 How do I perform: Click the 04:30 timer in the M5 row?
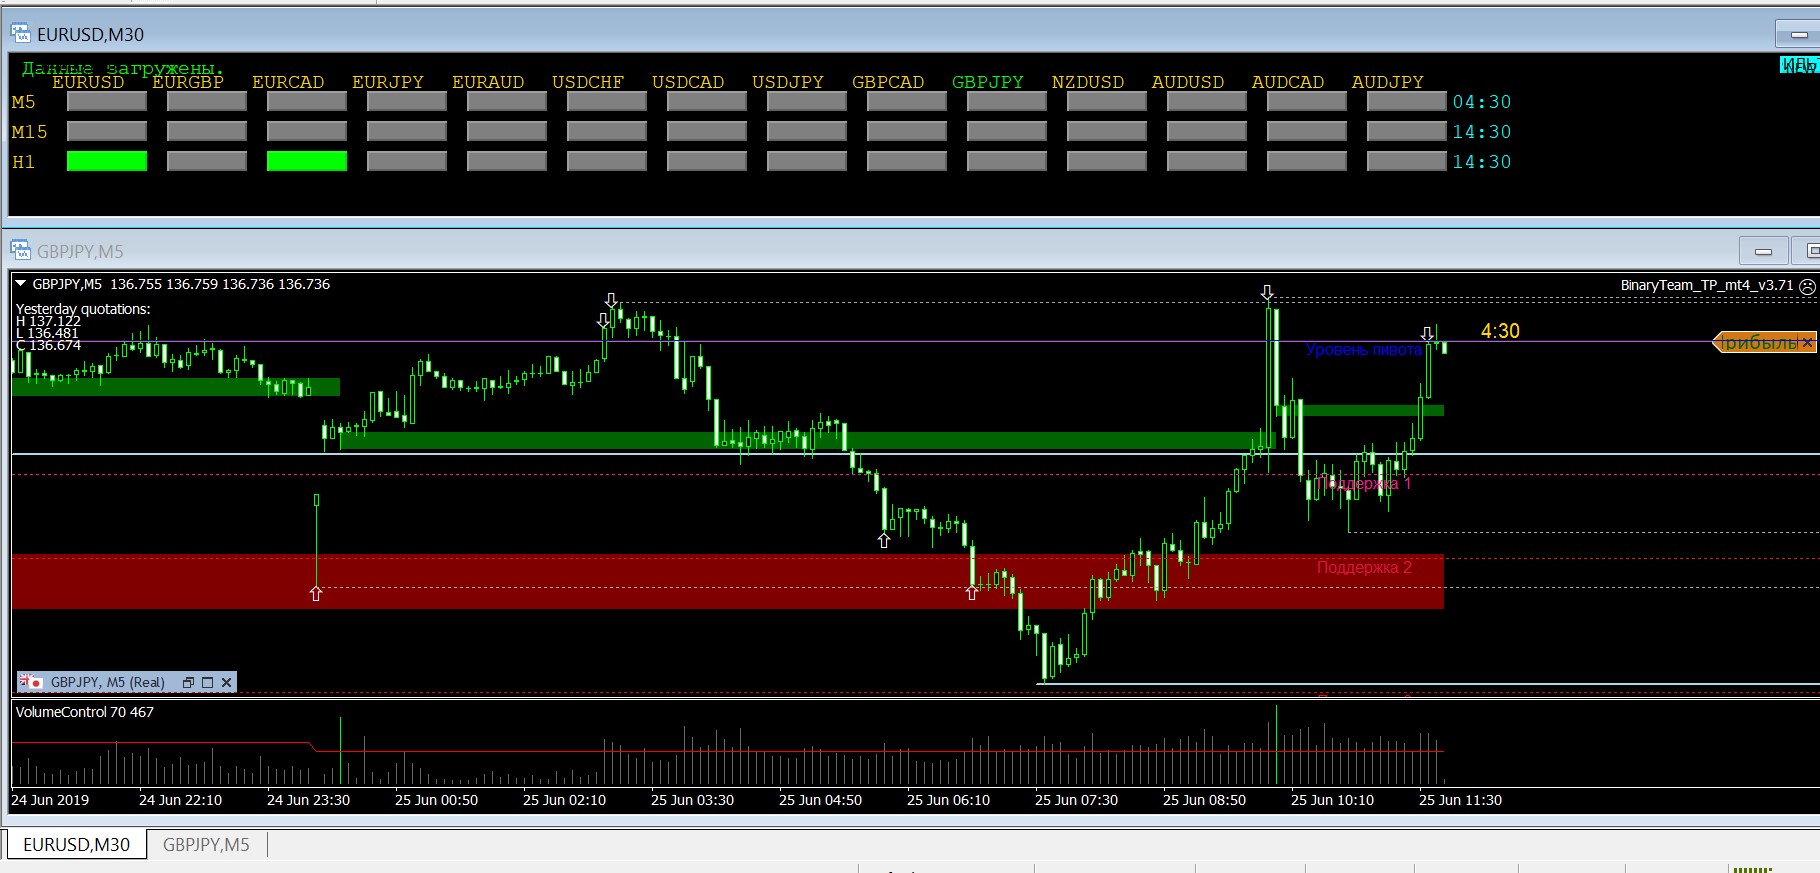click(x=1482, y=102)
